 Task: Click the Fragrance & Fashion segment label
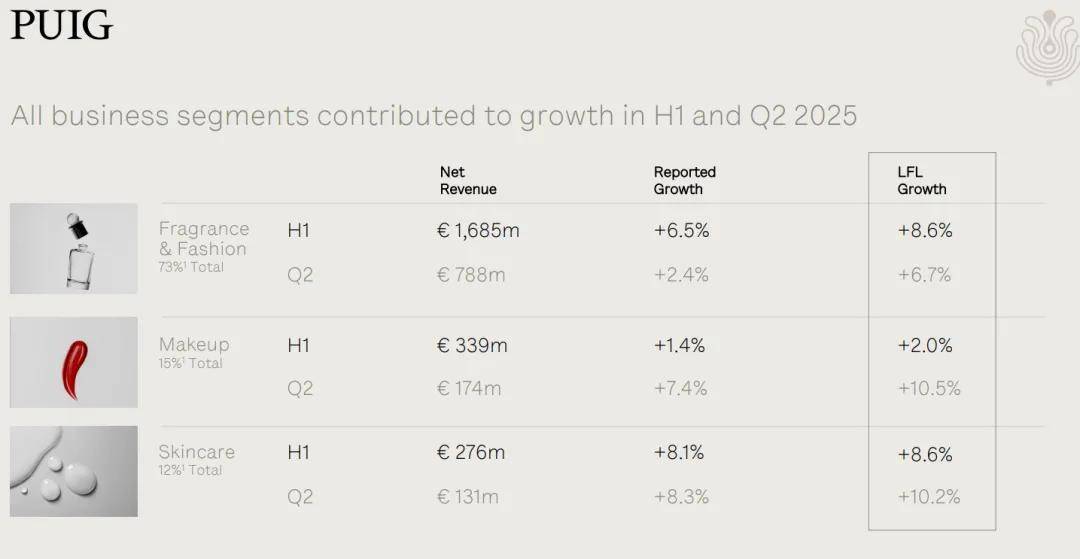pos(203,239)
